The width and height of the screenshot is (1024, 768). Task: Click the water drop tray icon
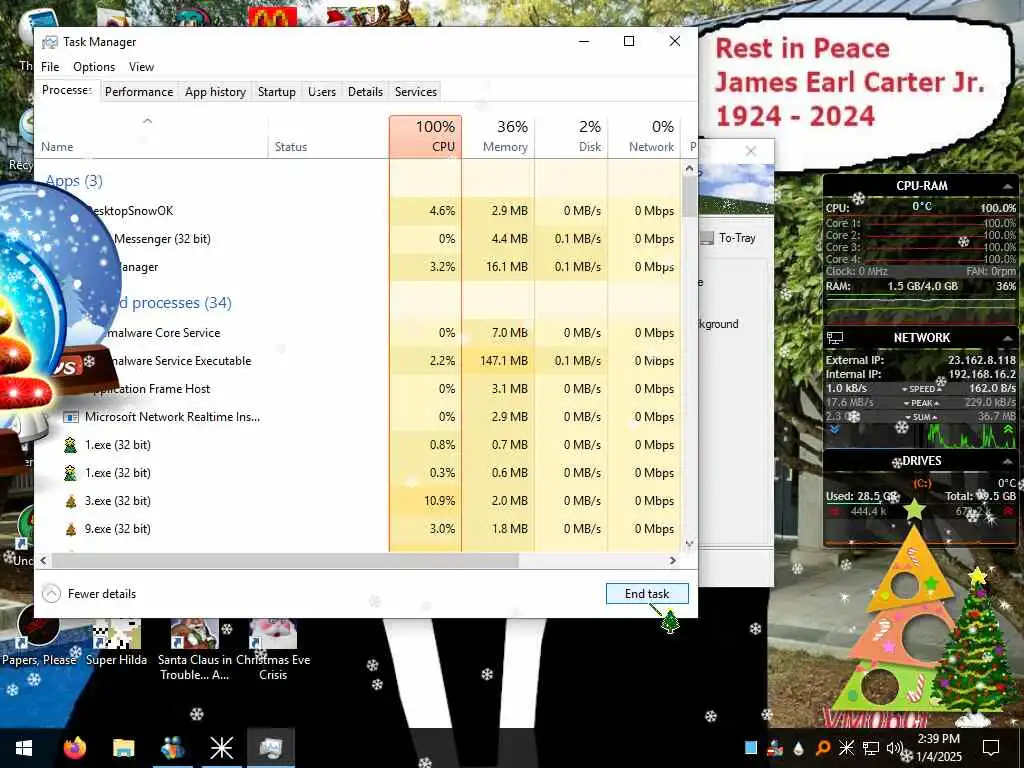(799, 748)
